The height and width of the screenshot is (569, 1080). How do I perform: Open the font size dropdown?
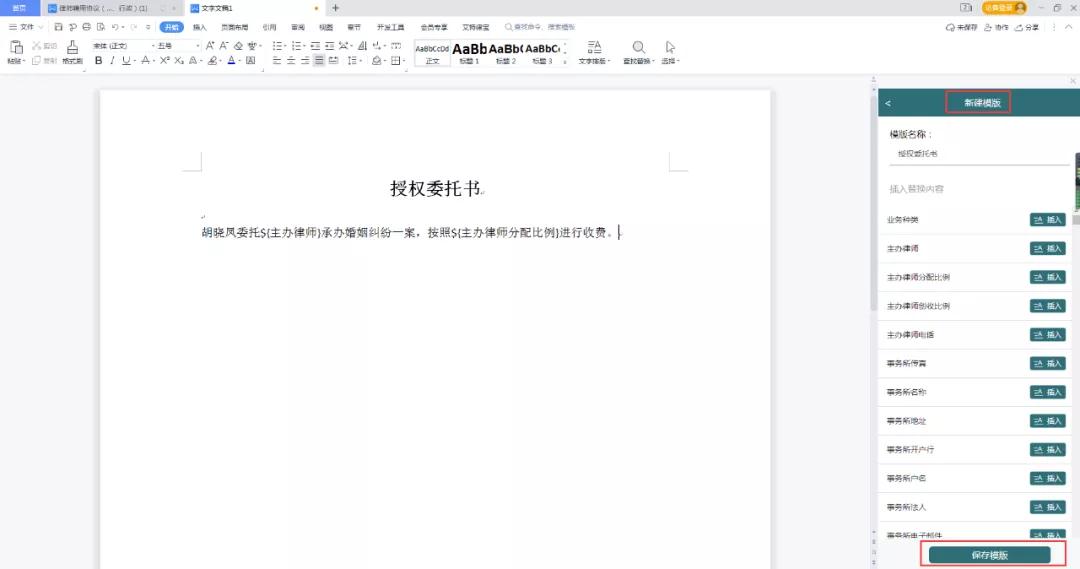tap(198, 45)
